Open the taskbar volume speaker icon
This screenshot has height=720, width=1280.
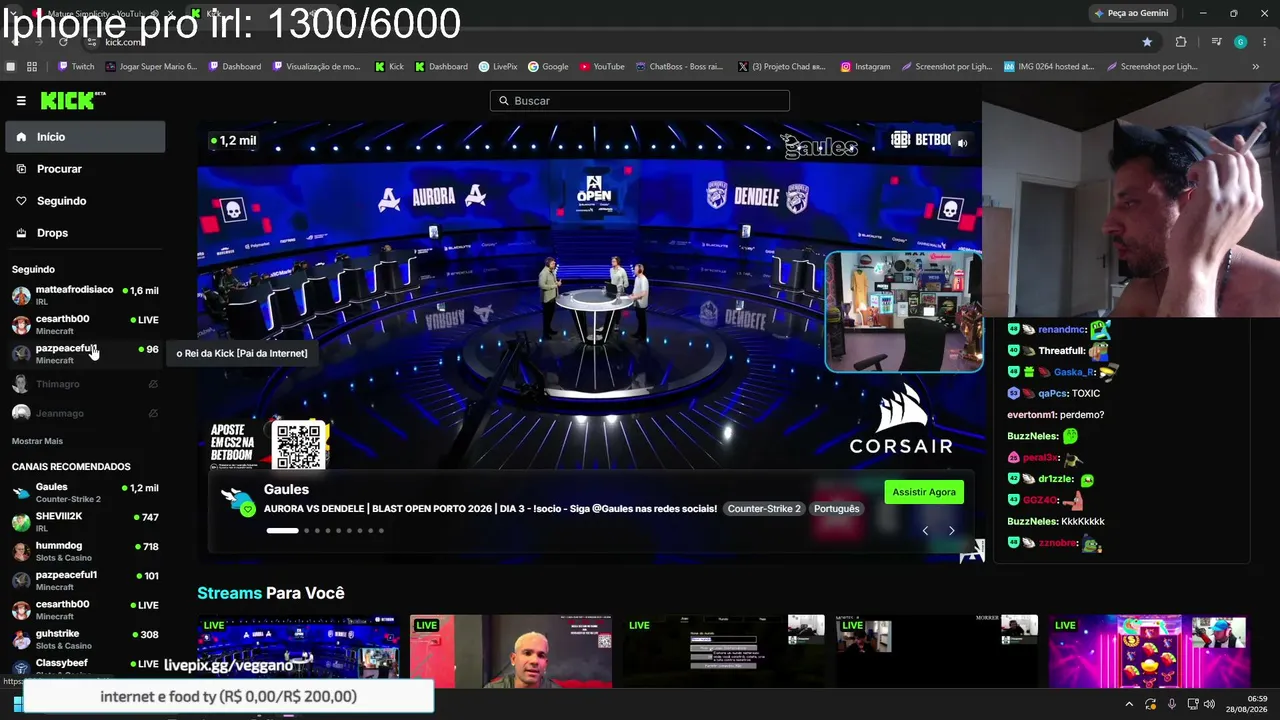pyautogui.click(x=1209, y=704)
